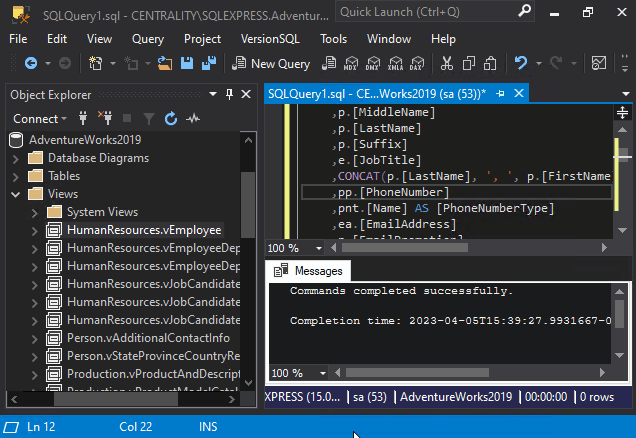The height and width of the screenshot is (438, 636).
Task: Select the Person.vAdditionalContactInfo view
Action: 148,338
